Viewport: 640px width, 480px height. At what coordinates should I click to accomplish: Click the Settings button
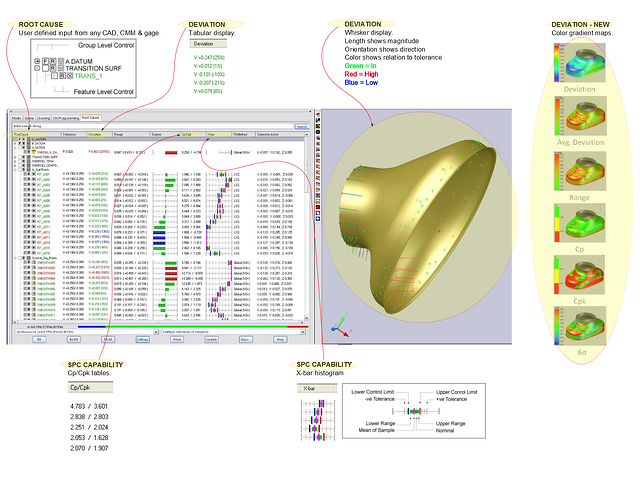click(x=143, y=340)
